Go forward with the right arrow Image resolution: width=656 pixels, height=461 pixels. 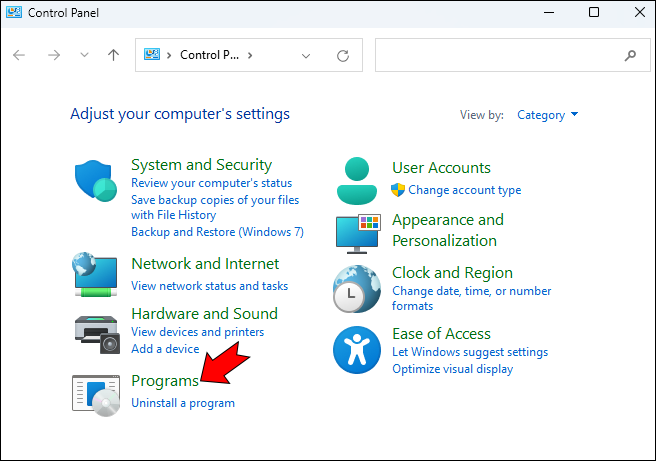pos(54,55)
